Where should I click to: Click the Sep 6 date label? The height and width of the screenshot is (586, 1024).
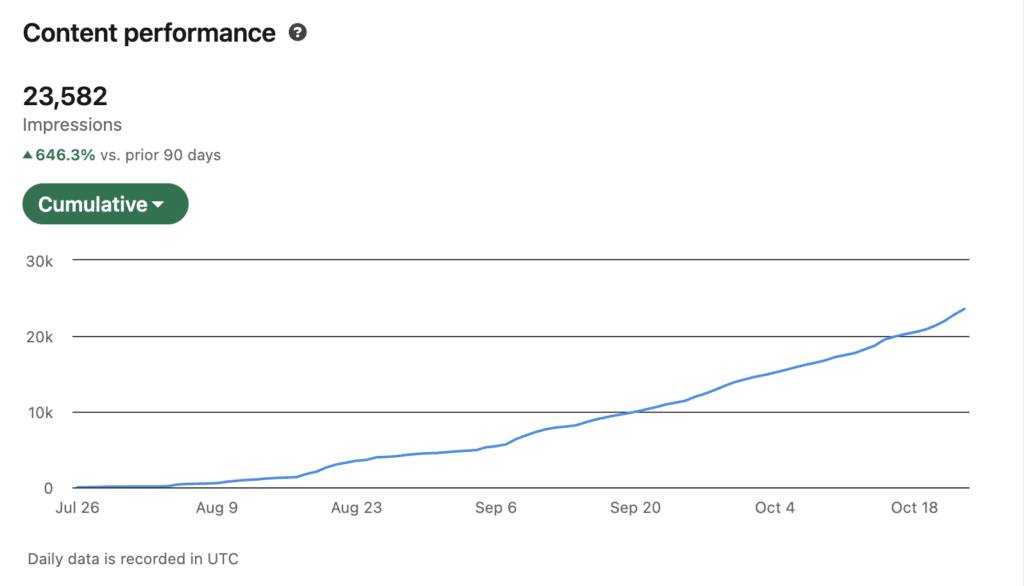pos(496,508)
